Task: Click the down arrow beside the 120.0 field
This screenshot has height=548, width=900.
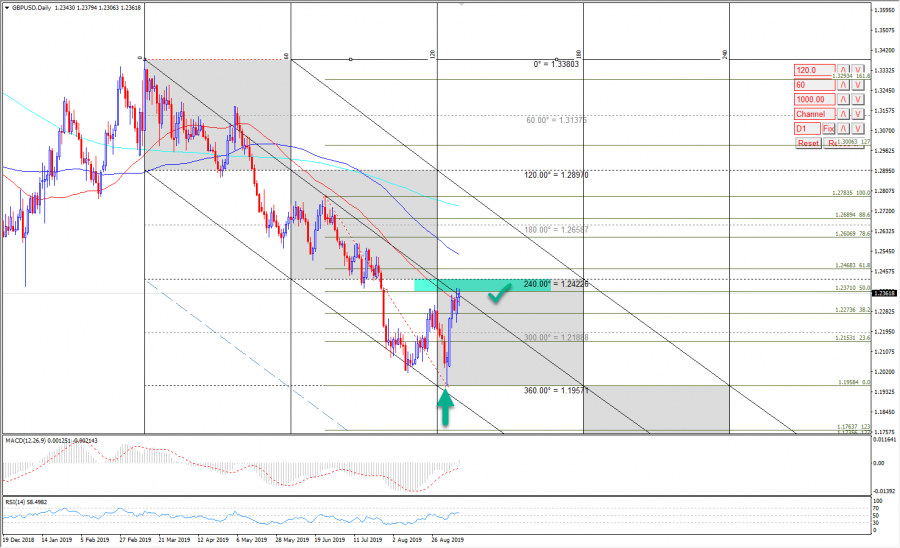Action: point(858,71)
